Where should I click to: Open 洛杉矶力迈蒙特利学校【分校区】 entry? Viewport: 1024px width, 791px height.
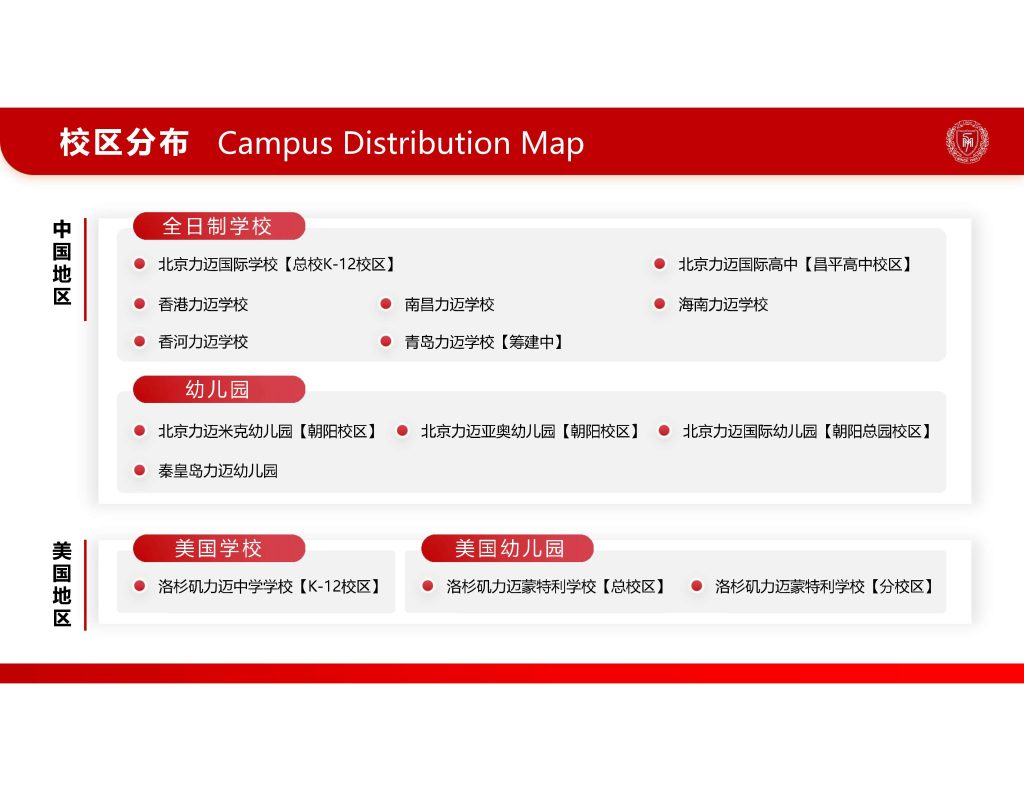click(825, 587)
